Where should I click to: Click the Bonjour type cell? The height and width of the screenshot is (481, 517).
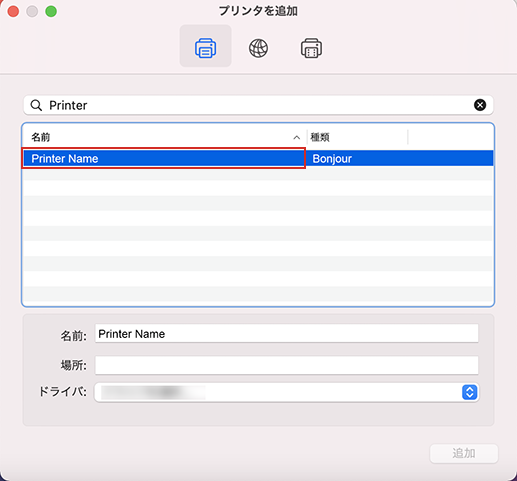(332, 159)
